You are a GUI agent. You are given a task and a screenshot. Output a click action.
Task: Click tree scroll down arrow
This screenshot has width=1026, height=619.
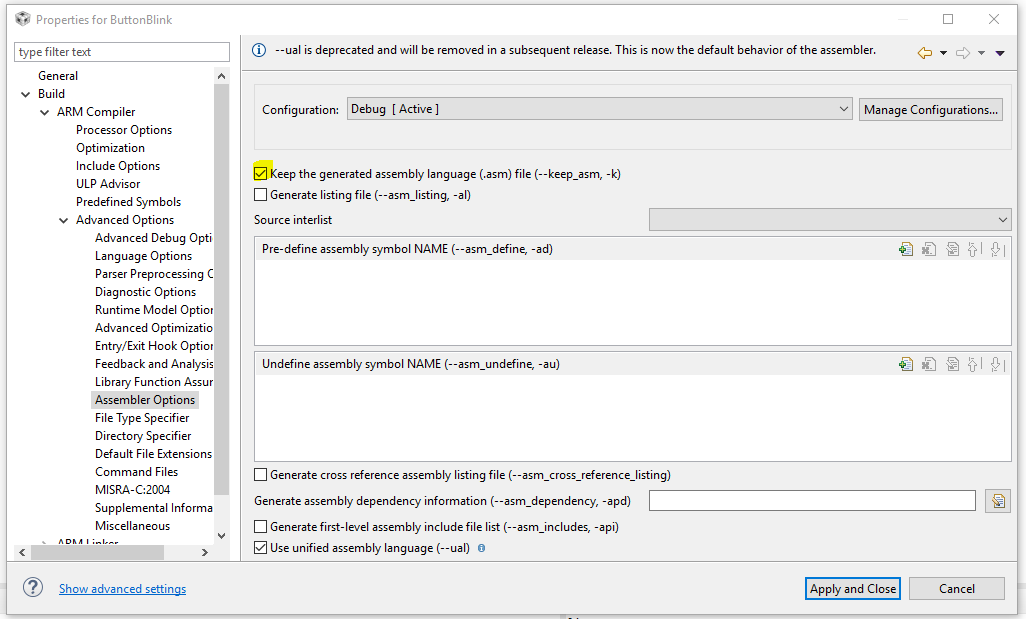[x=221, y=536]
